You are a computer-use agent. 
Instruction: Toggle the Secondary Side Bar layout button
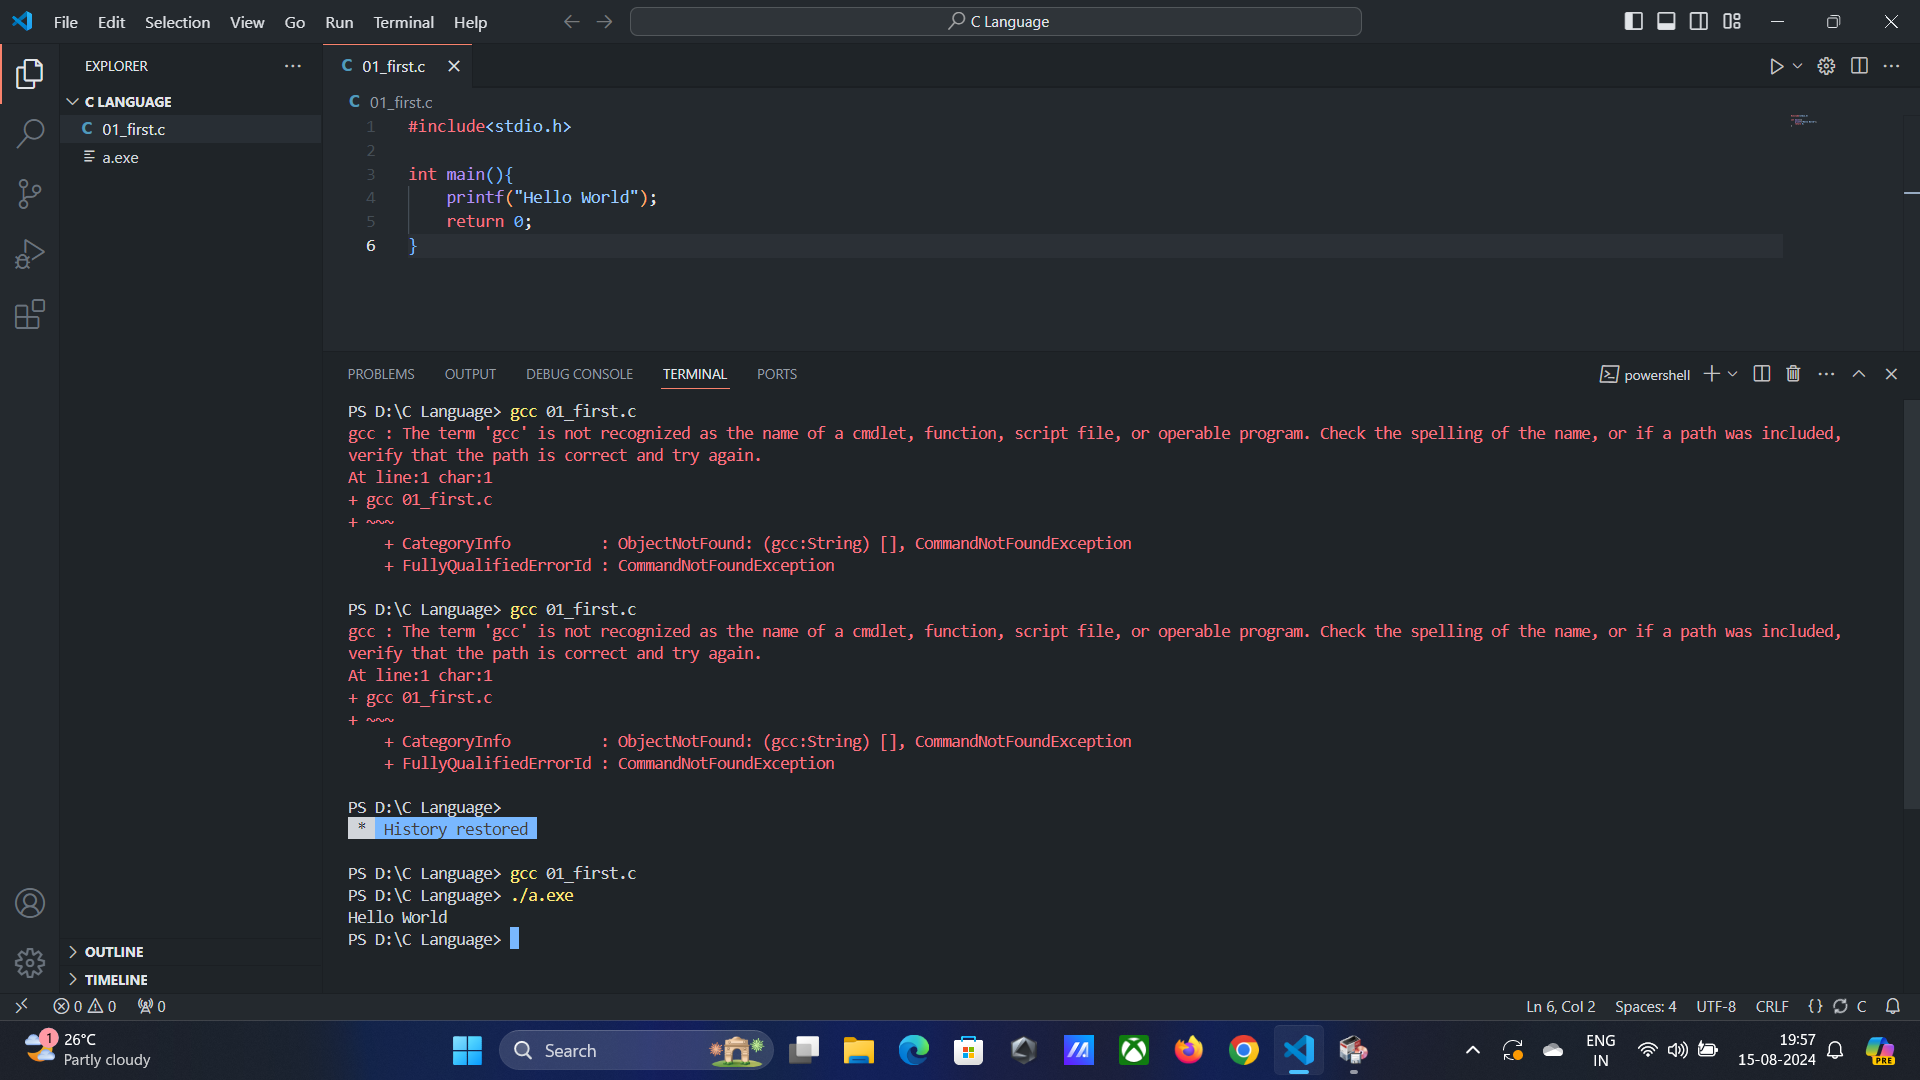click(1699, 21)
